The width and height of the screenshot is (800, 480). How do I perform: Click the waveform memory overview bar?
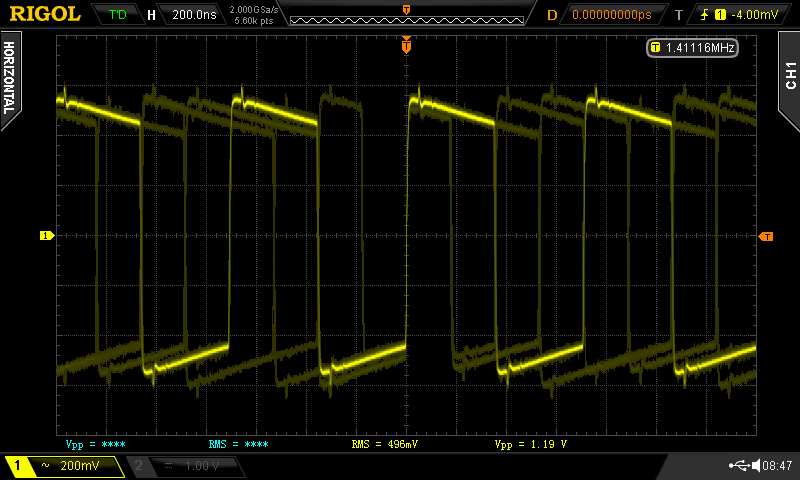[x=407, y=20]
